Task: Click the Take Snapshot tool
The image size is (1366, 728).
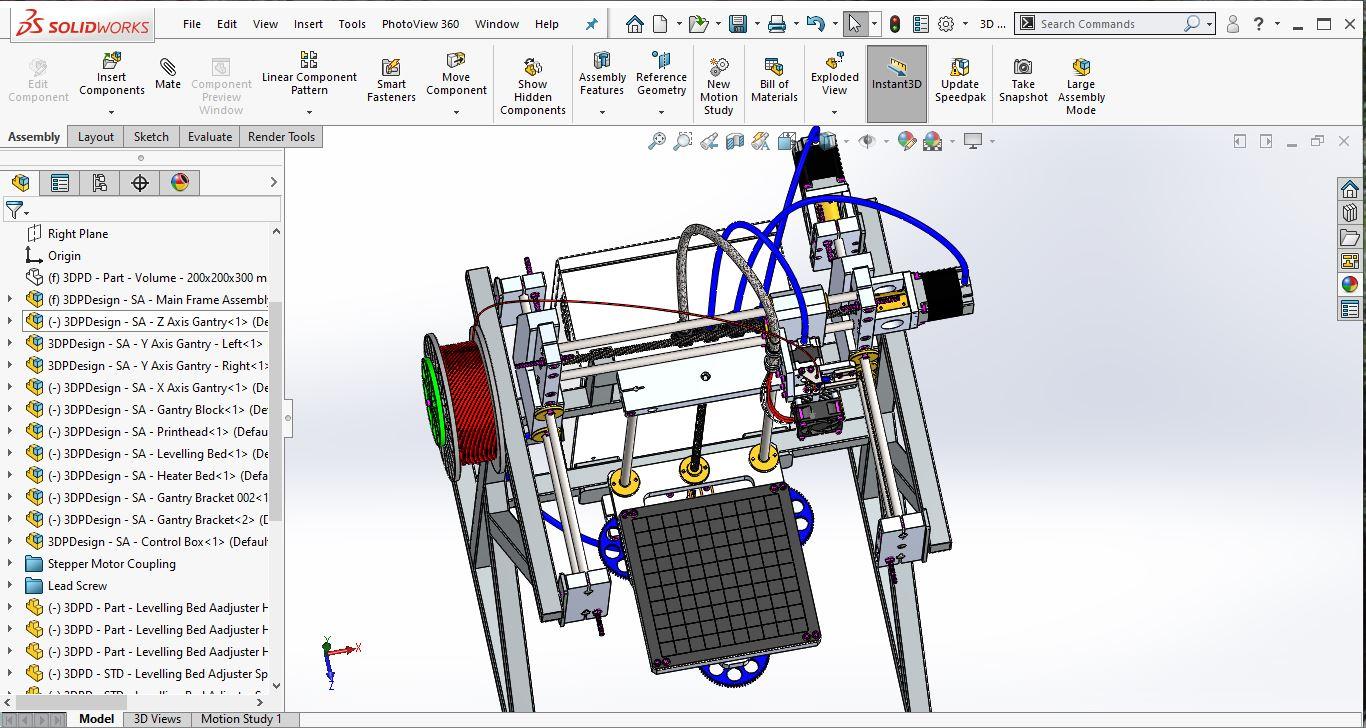Action: tap(1023, 78)
